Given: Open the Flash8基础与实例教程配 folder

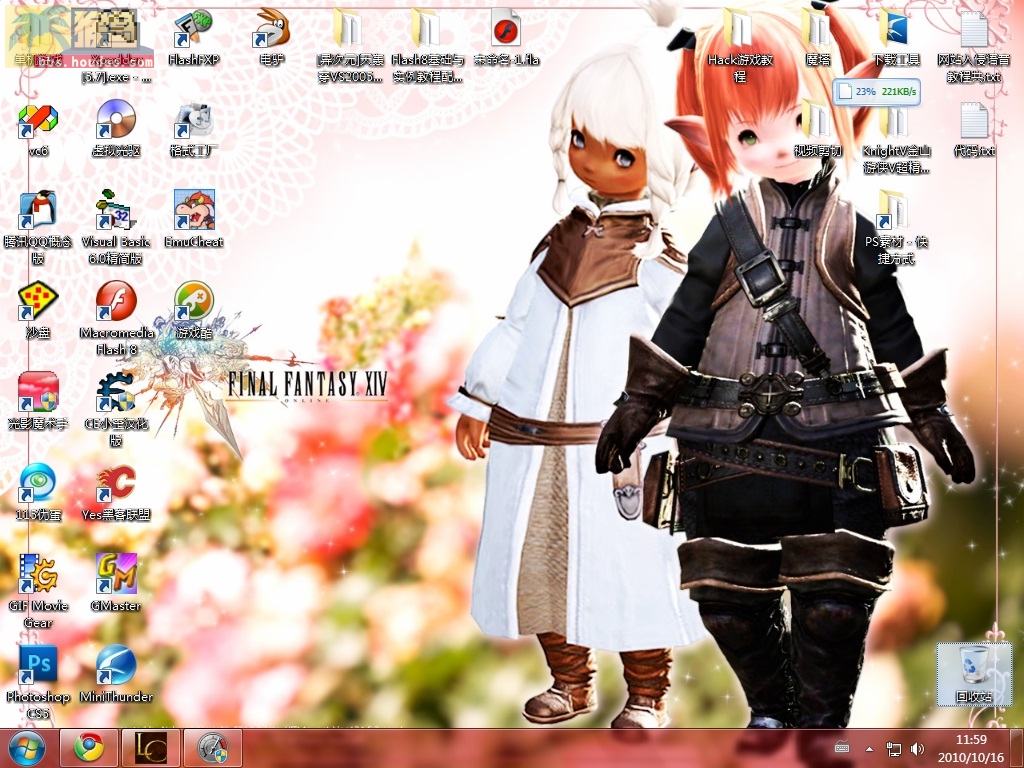Looking at the screenshot, I should [428, 47].
